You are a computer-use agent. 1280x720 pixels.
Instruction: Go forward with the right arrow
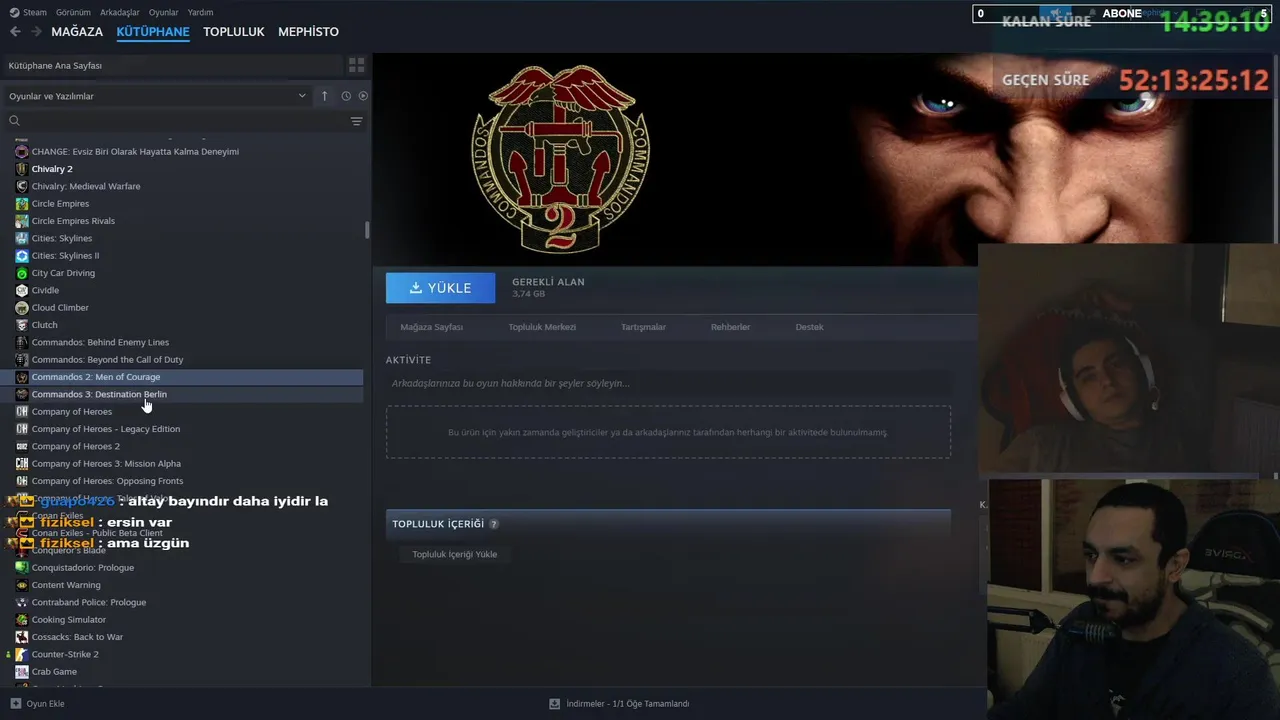click(36, 32)
